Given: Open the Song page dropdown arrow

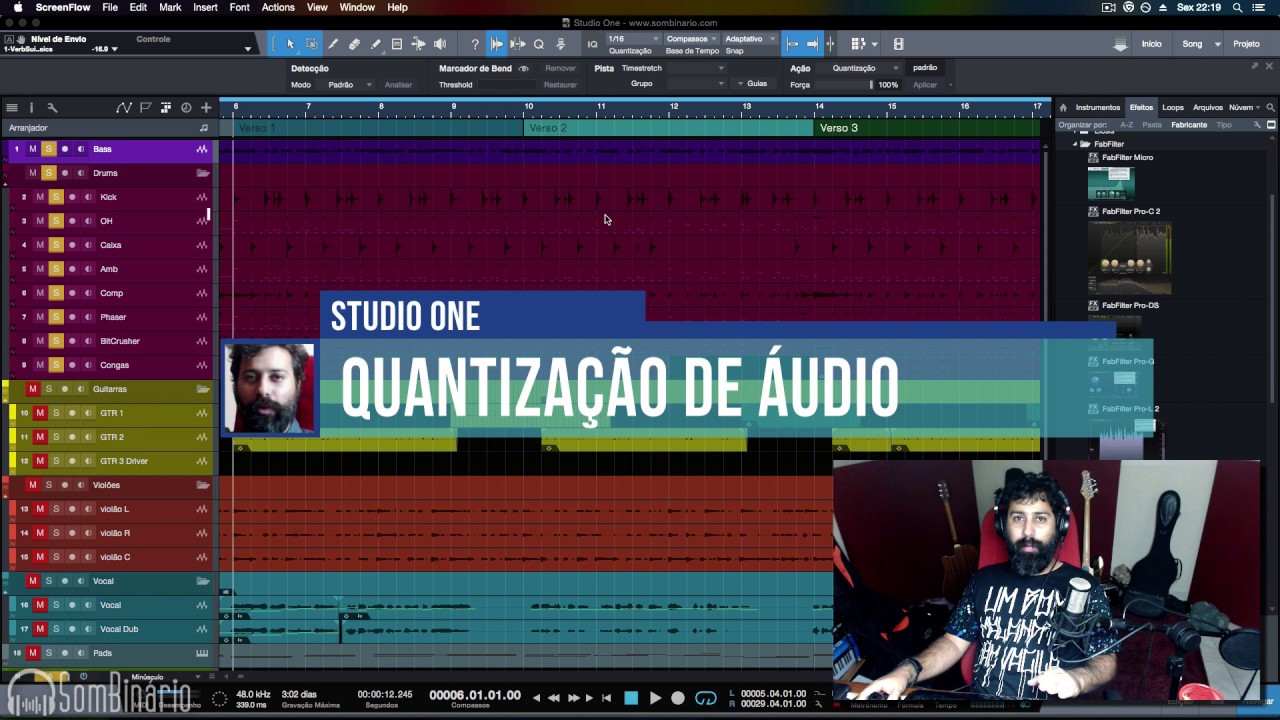Looking at the screenshot, I should coord(1217,44).
